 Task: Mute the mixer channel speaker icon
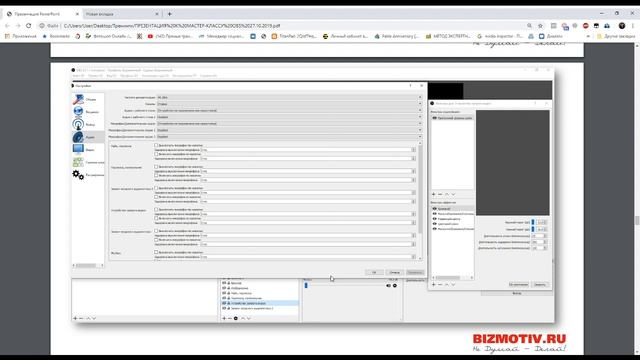pyautogui.click(x=389, y=286)
